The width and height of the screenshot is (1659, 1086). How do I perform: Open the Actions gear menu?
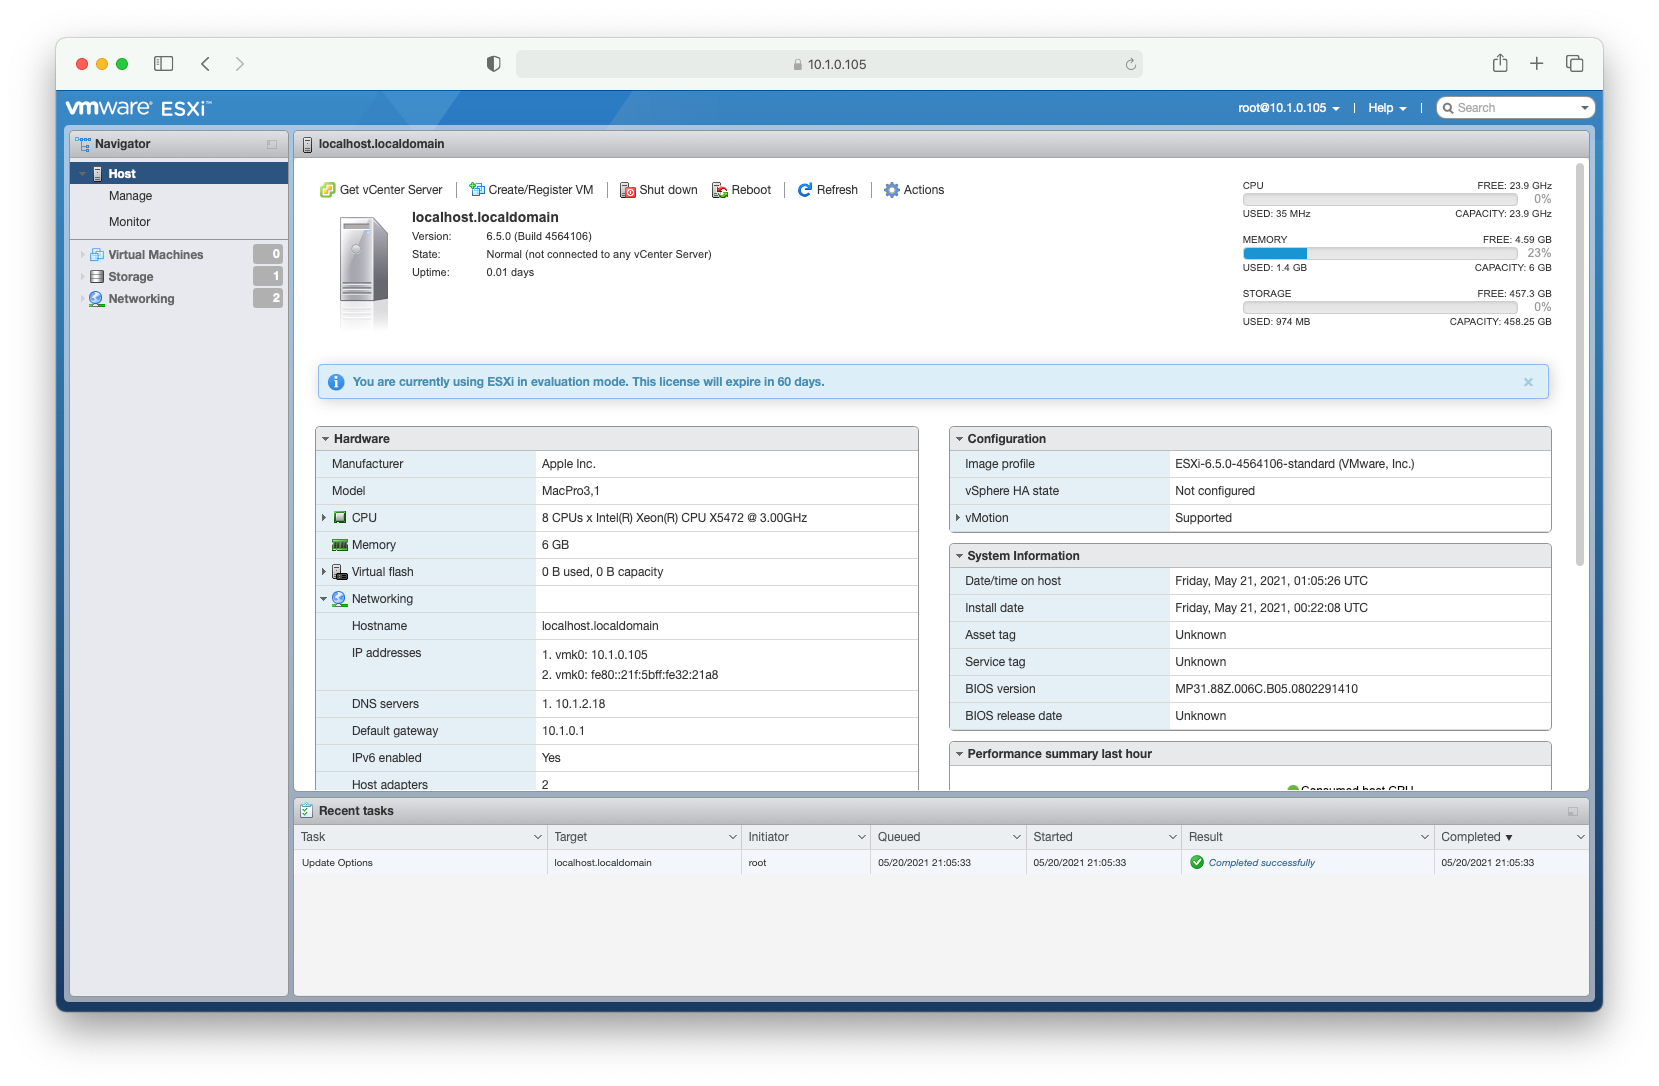[x=892, y=190]
